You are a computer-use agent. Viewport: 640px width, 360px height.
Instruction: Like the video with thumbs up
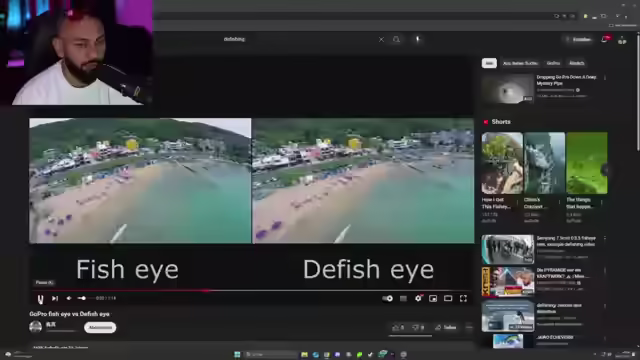(x=398, y=327)
